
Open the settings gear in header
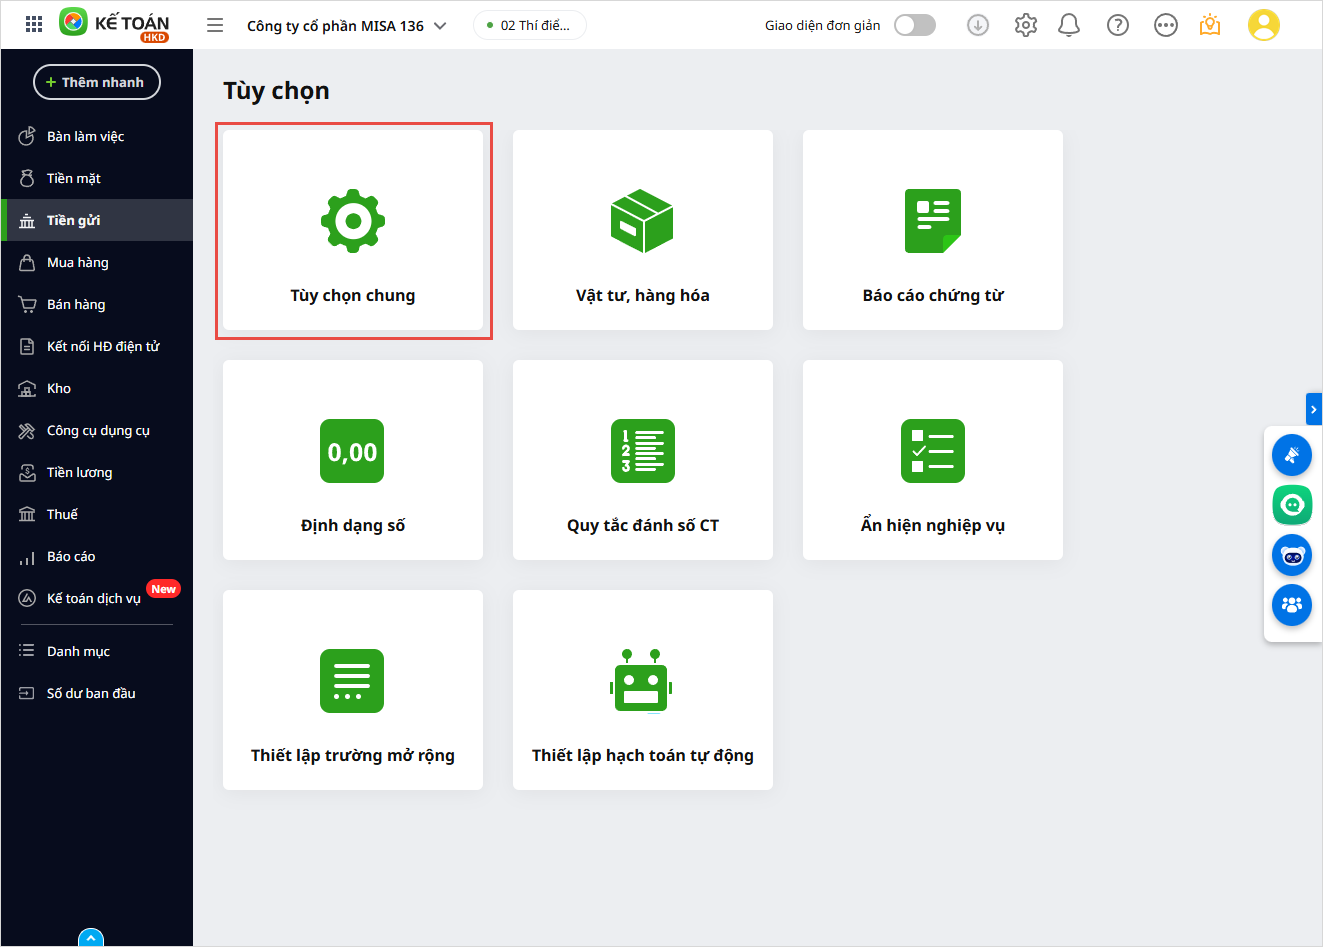click(x=1025, y=25)
